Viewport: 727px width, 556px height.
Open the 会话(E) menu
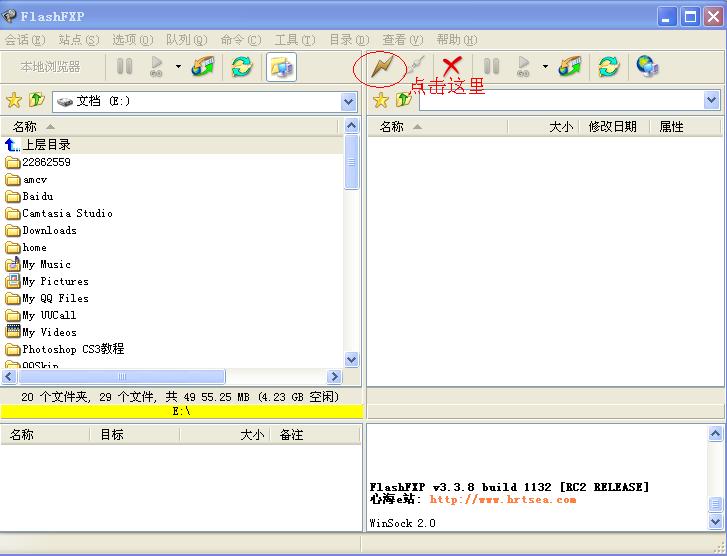(25, 40)
